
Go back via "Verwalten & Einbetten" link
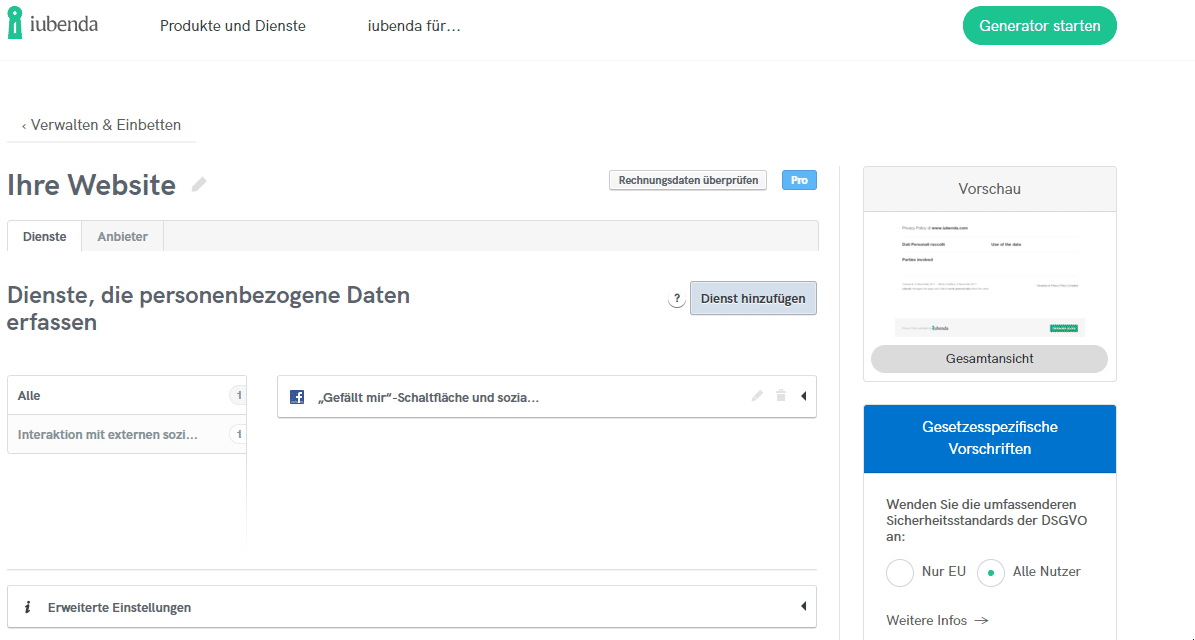pos(101,125)
